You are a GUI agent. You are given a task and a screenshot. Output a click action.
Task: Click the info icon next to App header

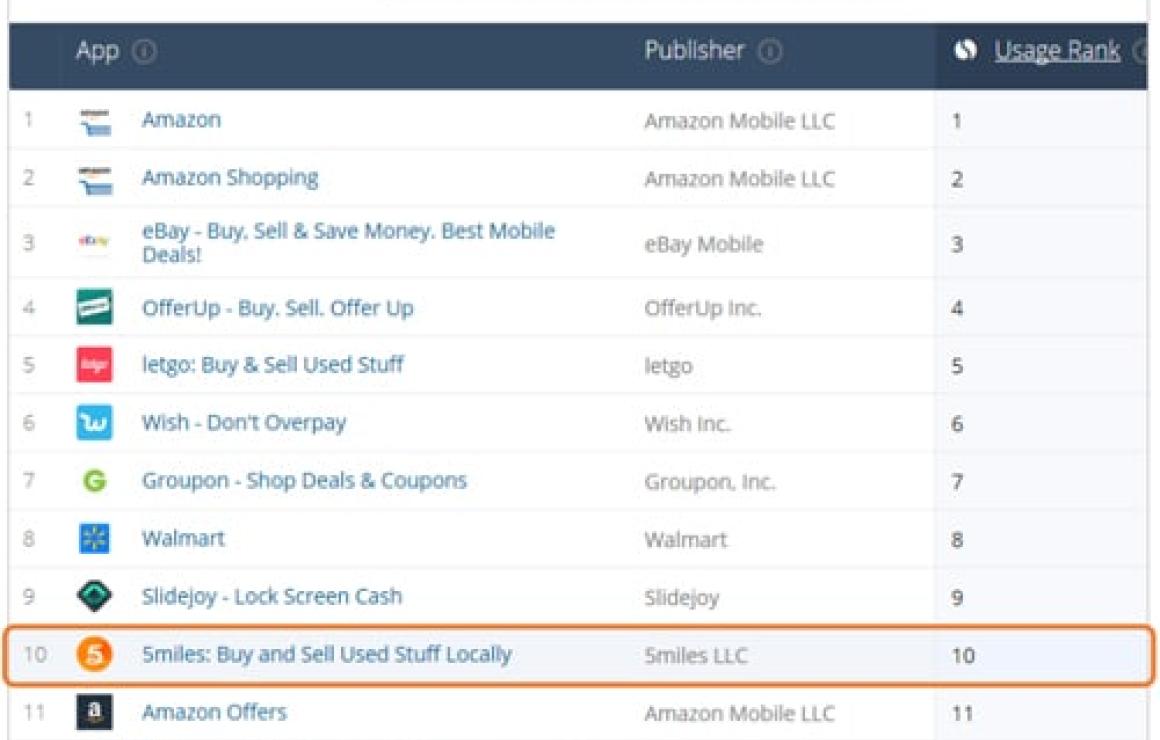[x=145, y=52]
